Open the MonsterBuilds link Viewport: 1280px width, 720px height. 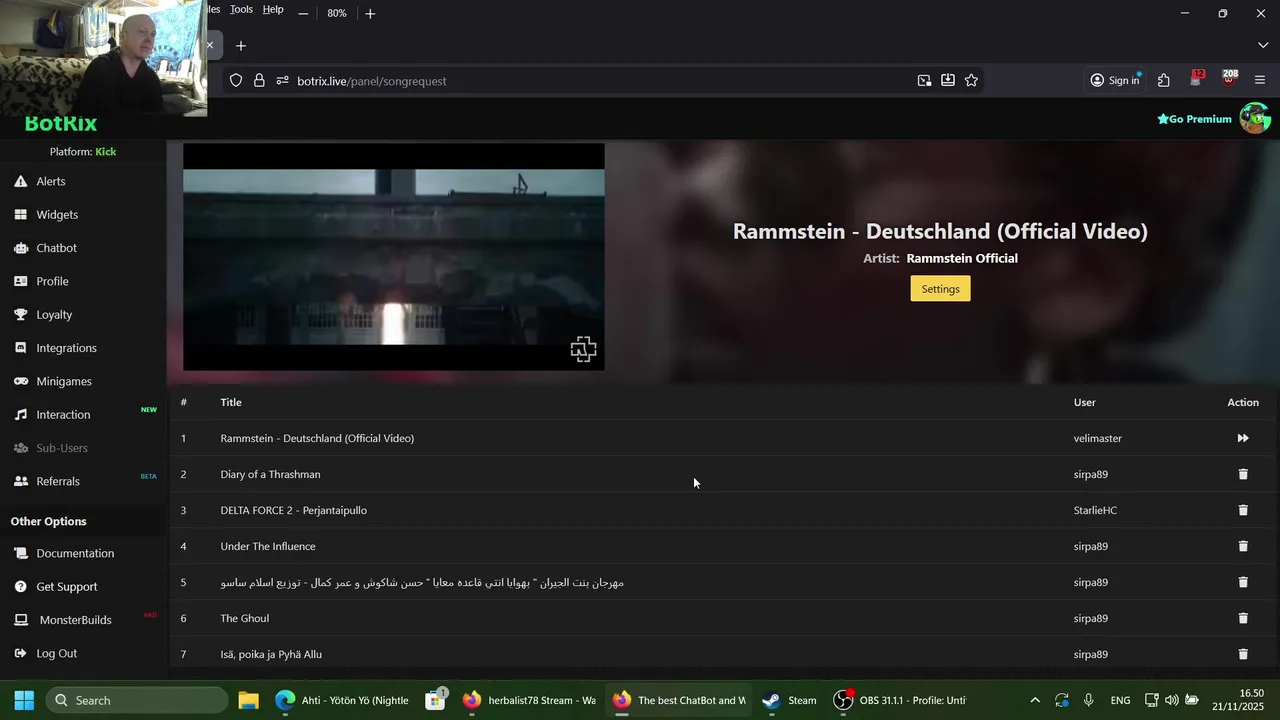pyautogui.click(x=75, y=620)
